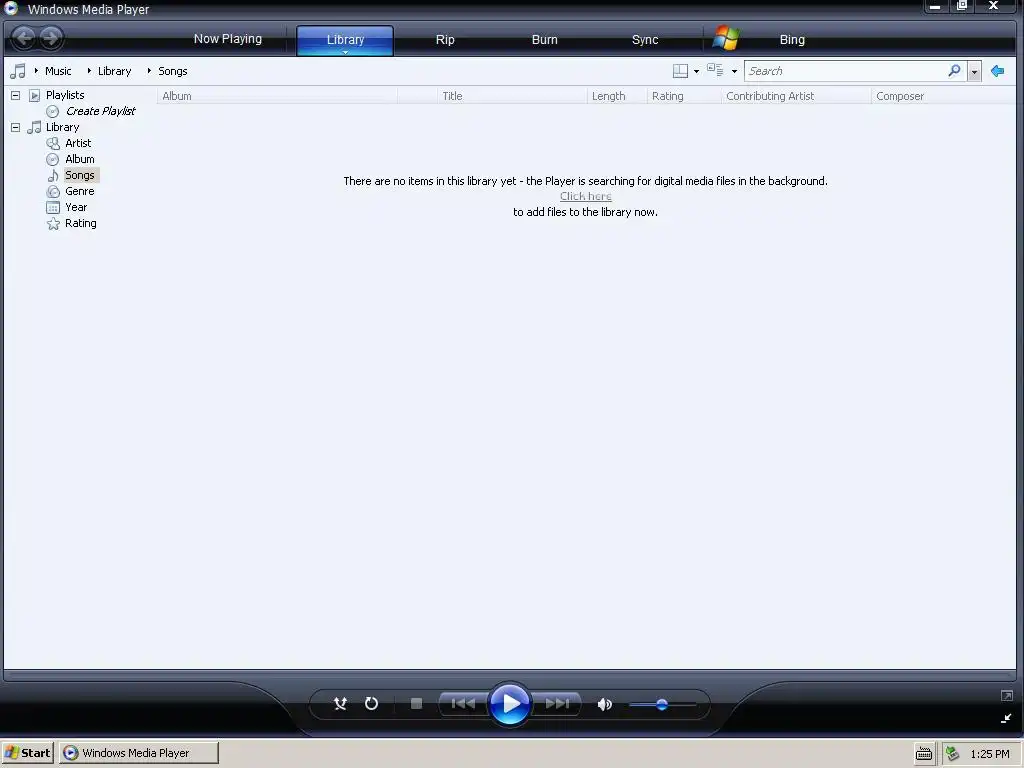Switch to the Burn tab

[544, 39]
